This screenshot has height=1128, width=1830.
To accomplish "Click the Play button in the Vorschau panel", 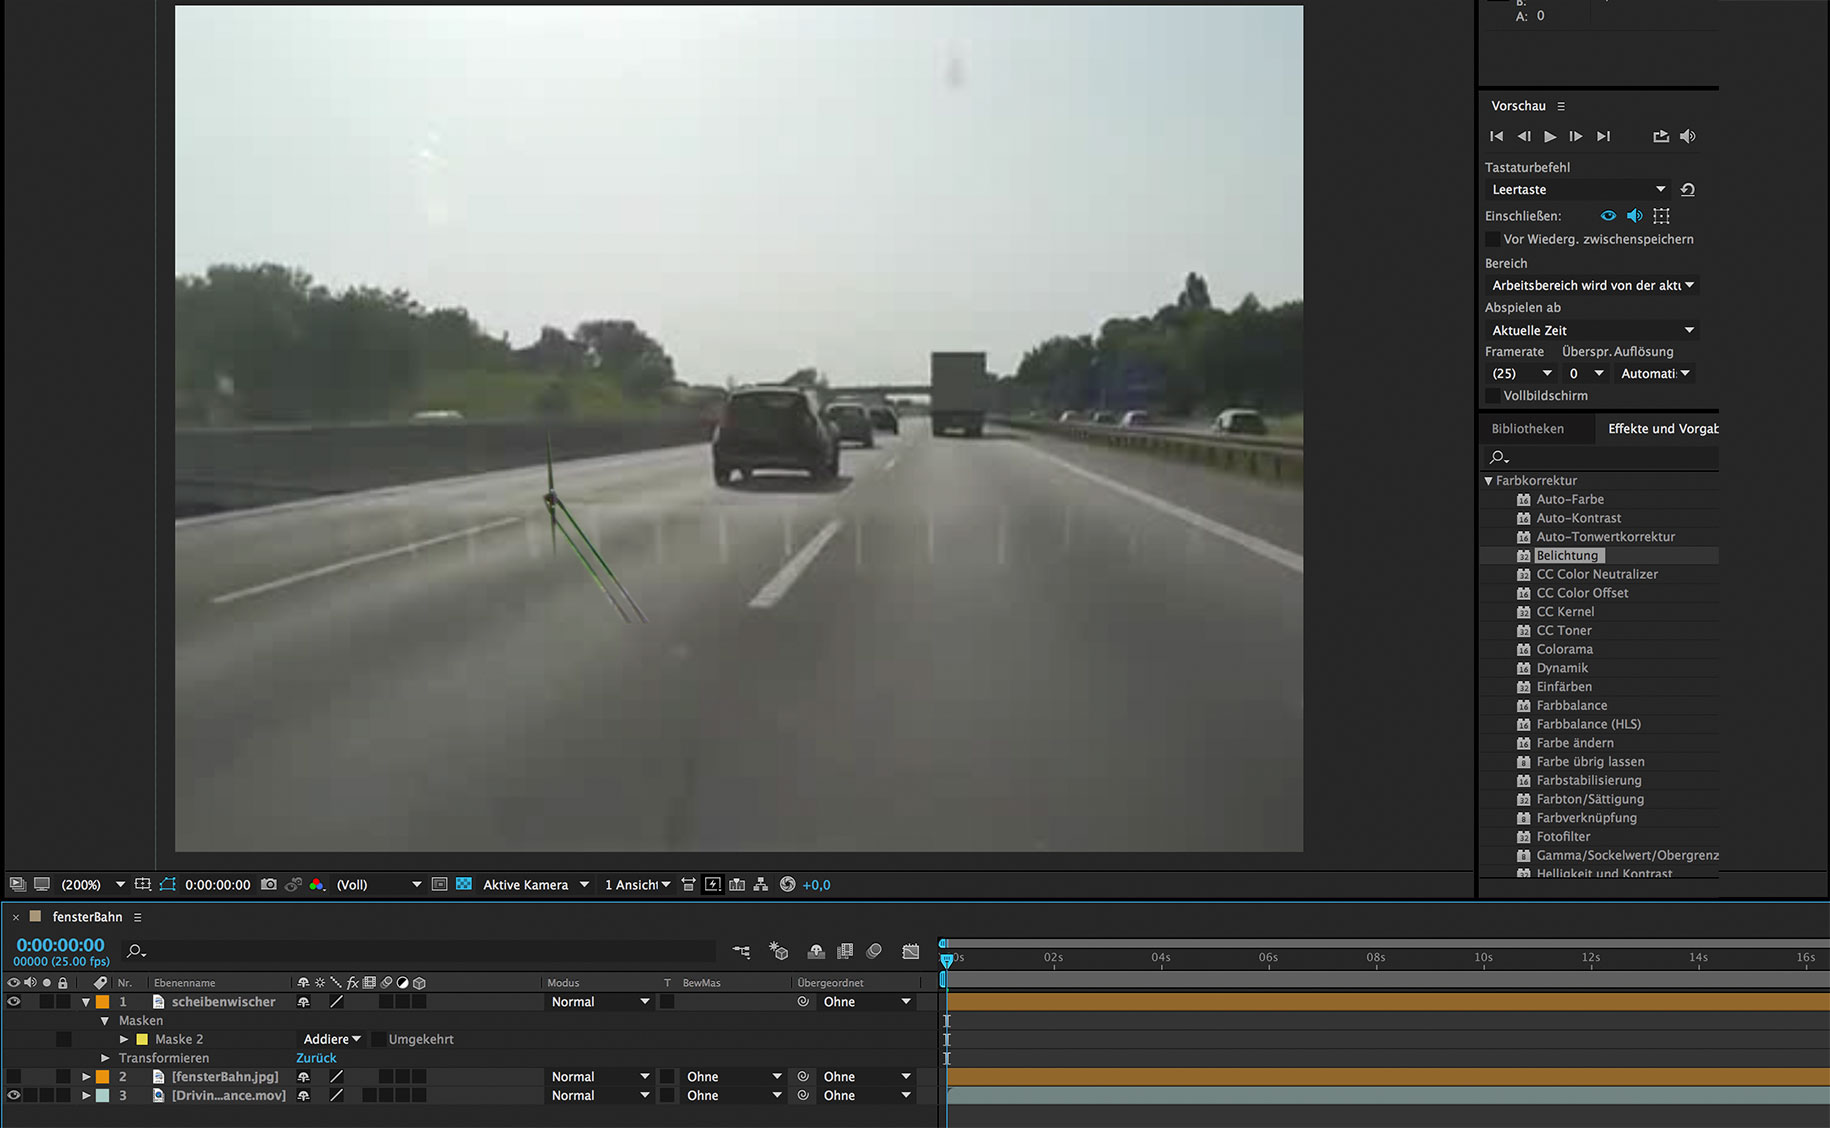I will 1550,136.
